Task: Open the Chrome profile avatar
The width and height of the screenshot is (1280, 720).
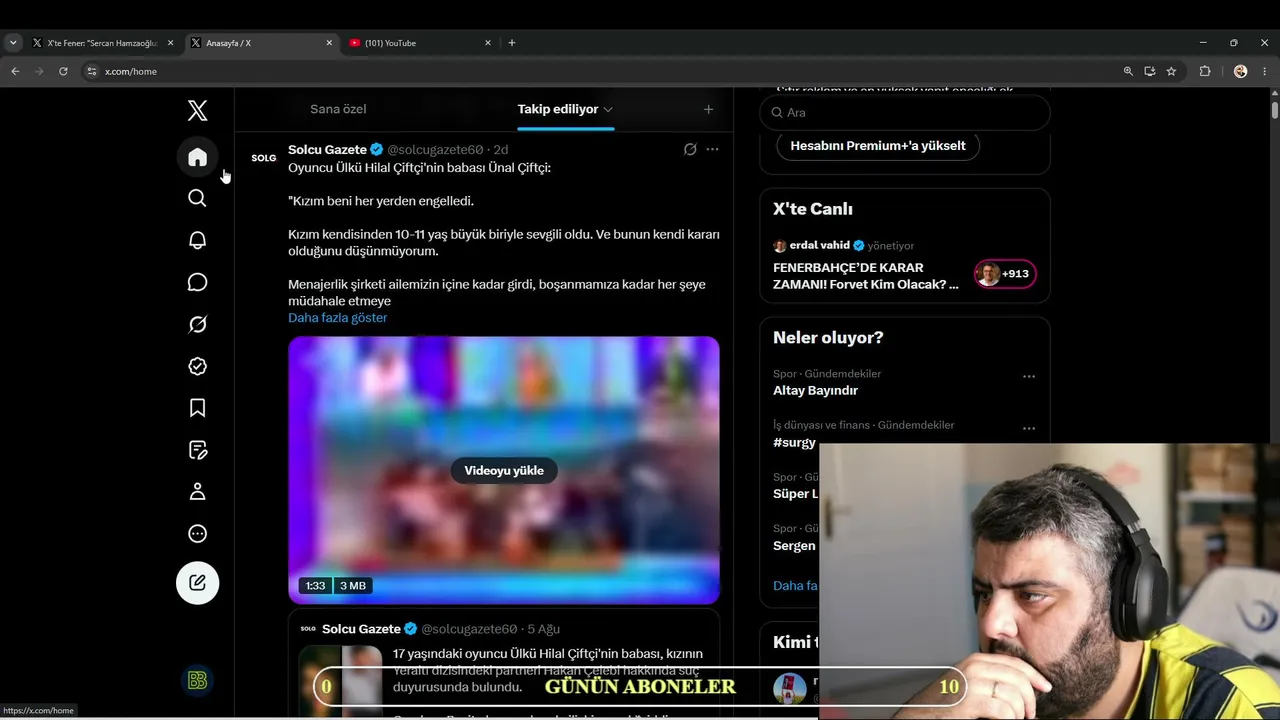Action: (x=1240, y=71)
